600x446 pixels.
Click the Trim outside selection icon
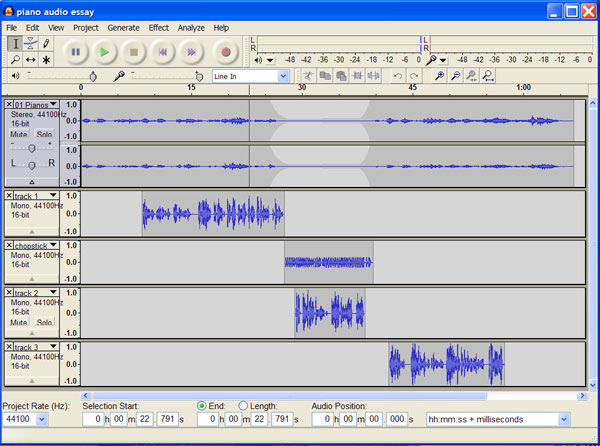pyautogui.click(x=357, y=76)
